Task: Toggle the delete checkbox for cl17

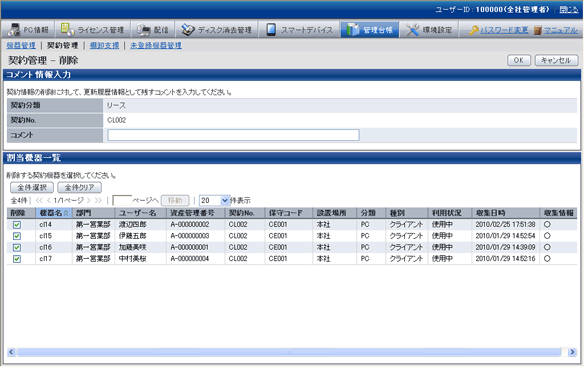Action: (17, 259)
